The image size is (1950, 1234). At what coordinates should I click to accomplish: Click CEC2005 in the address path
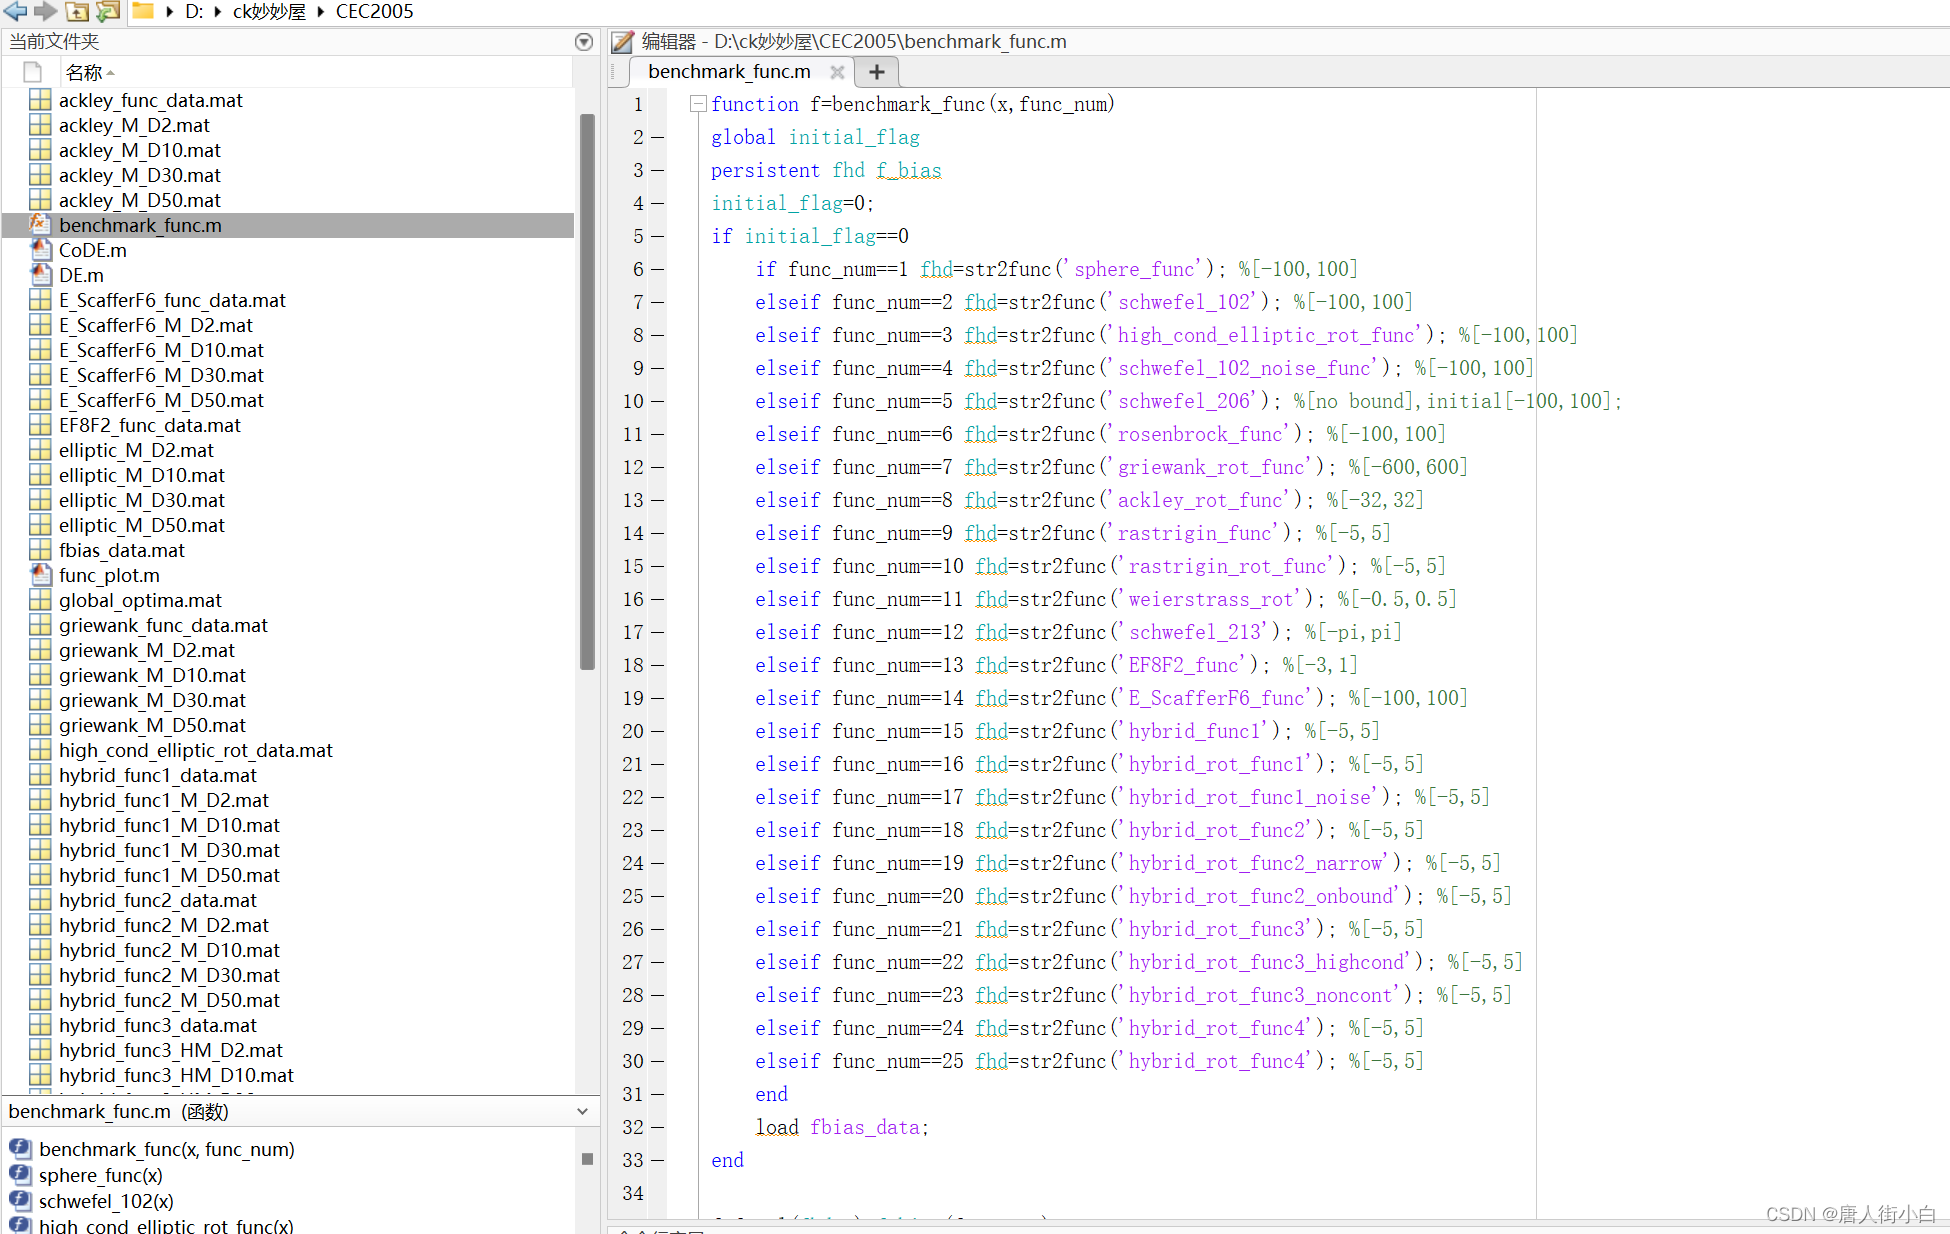click(374, 11)
